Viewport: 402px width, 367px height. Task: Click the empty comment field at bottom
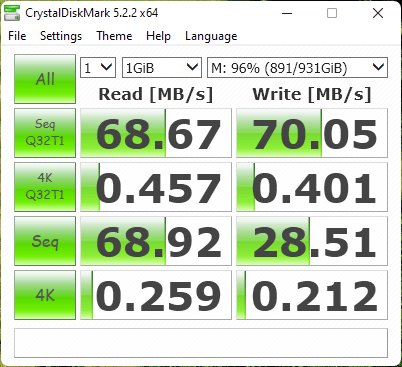201,343
